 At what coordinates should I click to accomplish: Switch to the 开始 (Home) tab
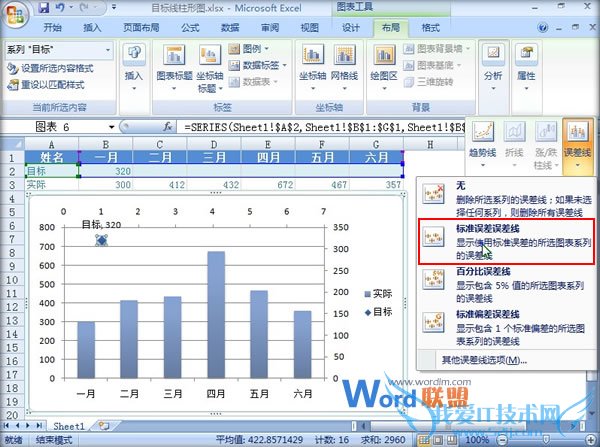52,28
